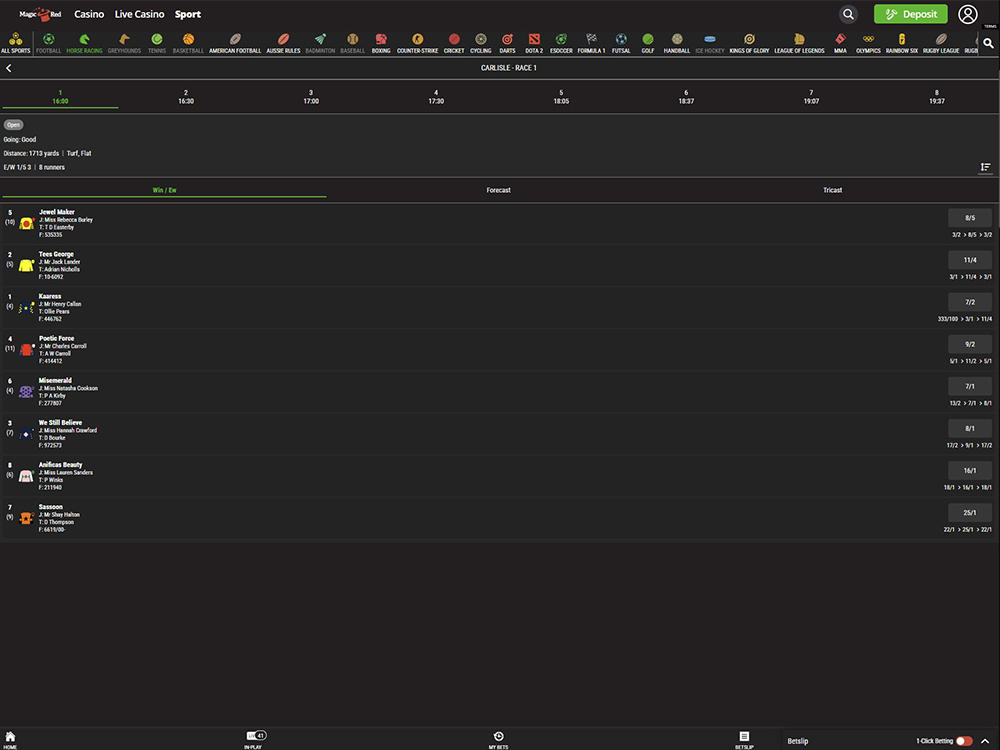Switch to the Tricast tab

[x=832, y=190]
